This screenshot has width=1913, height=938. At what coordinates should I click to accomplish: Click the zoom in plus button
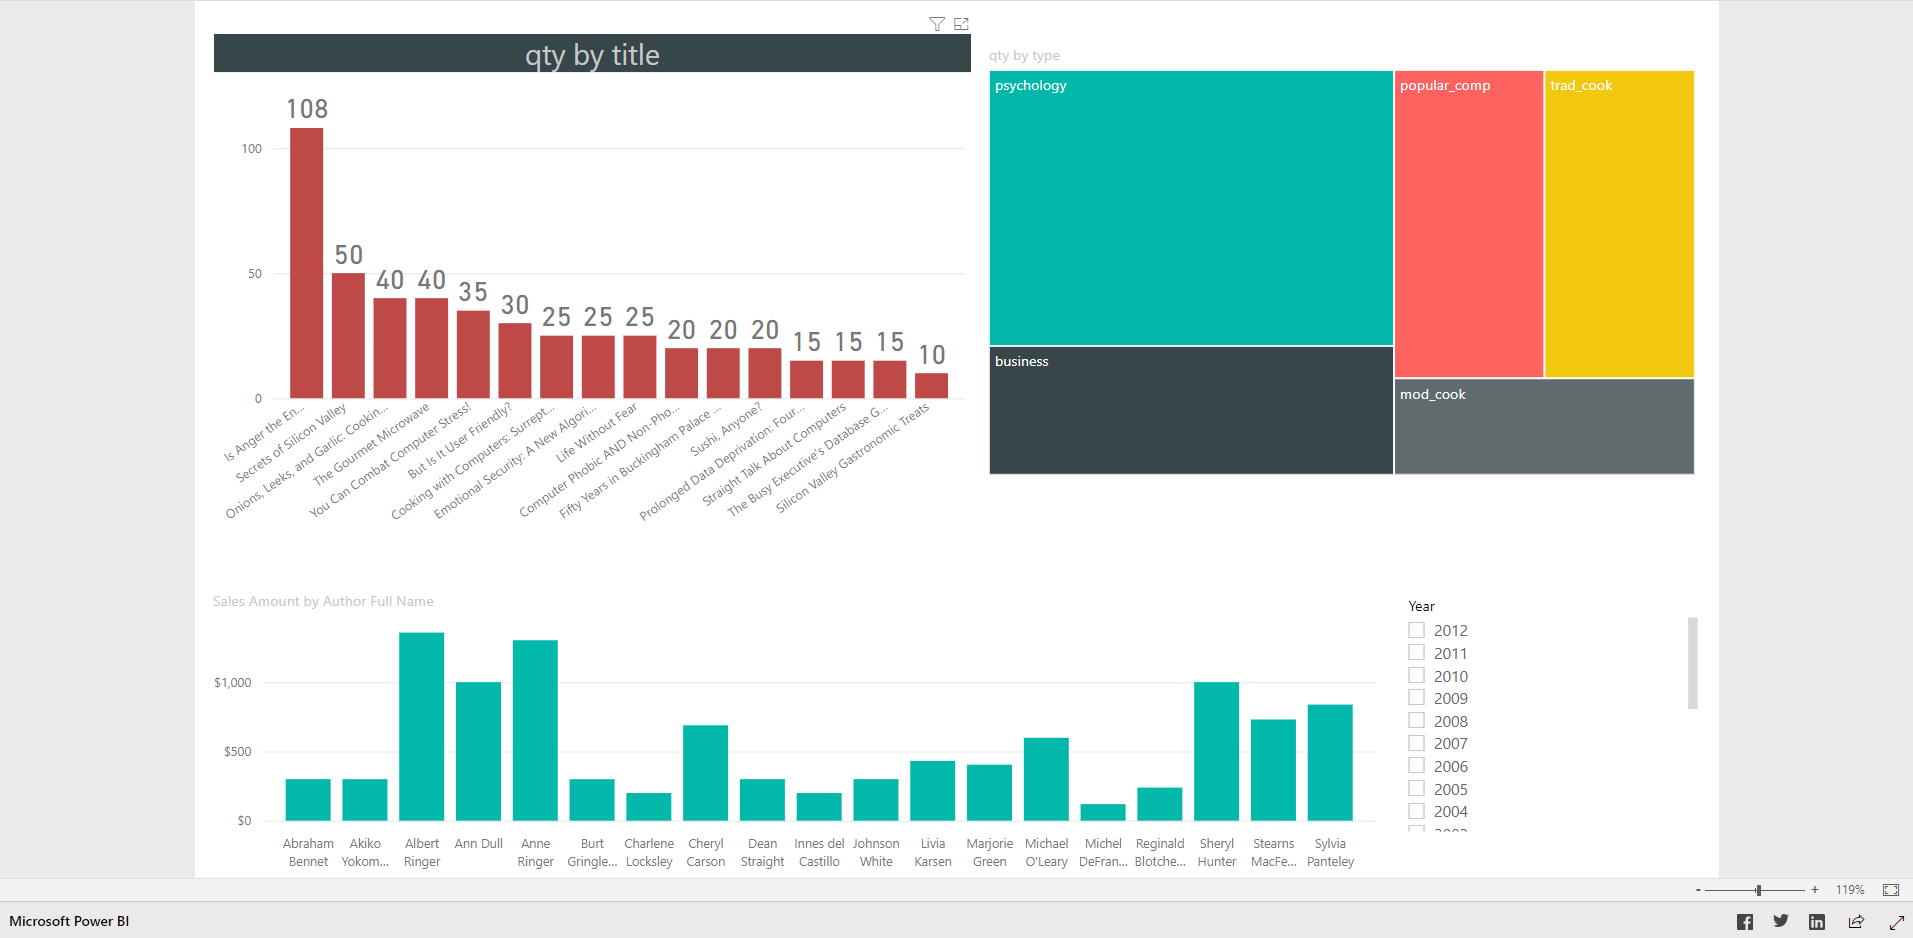(x=1814, y=890)
